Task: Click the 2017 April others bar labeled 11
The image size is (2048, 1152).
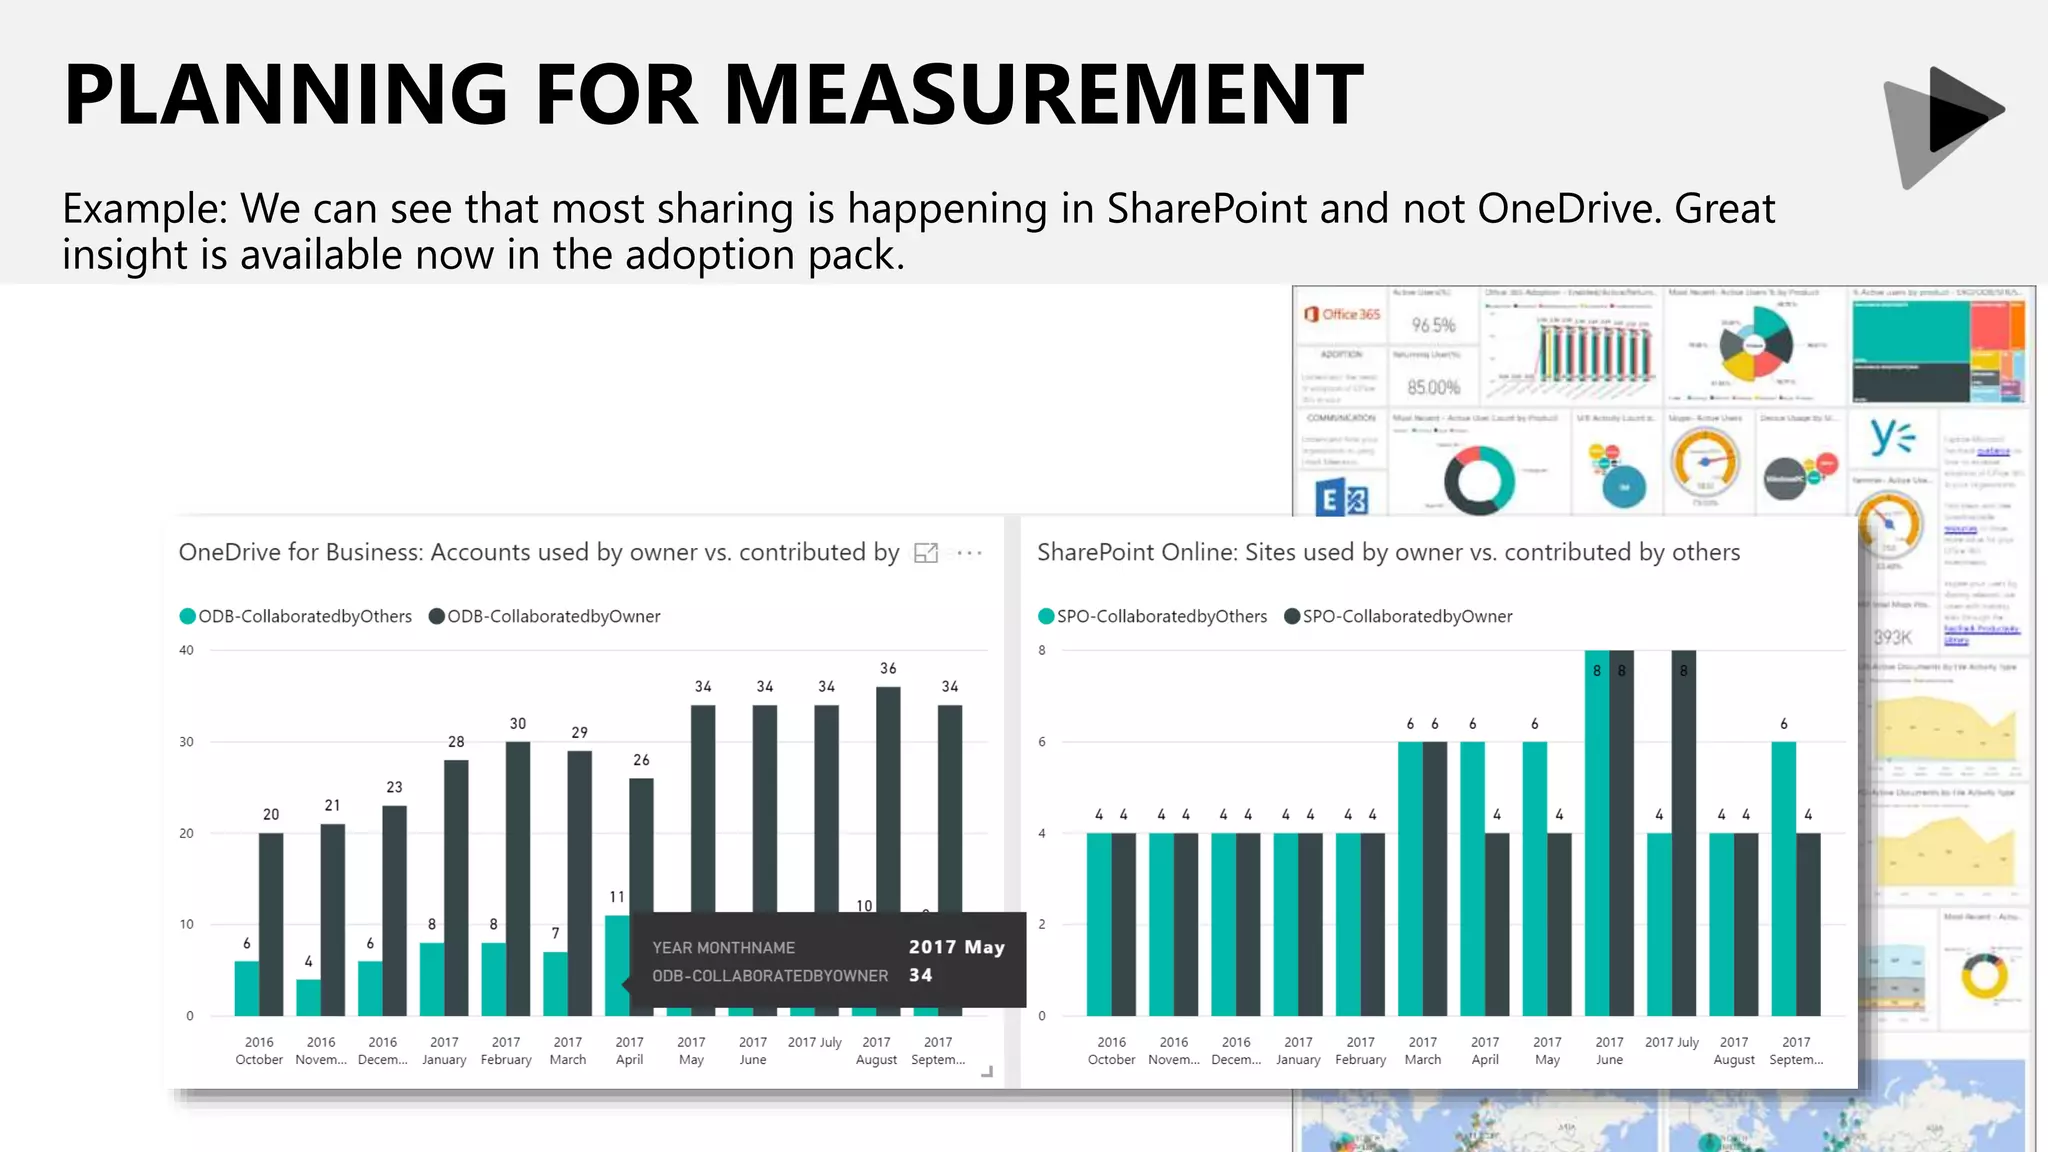Action: coord(617,965)
